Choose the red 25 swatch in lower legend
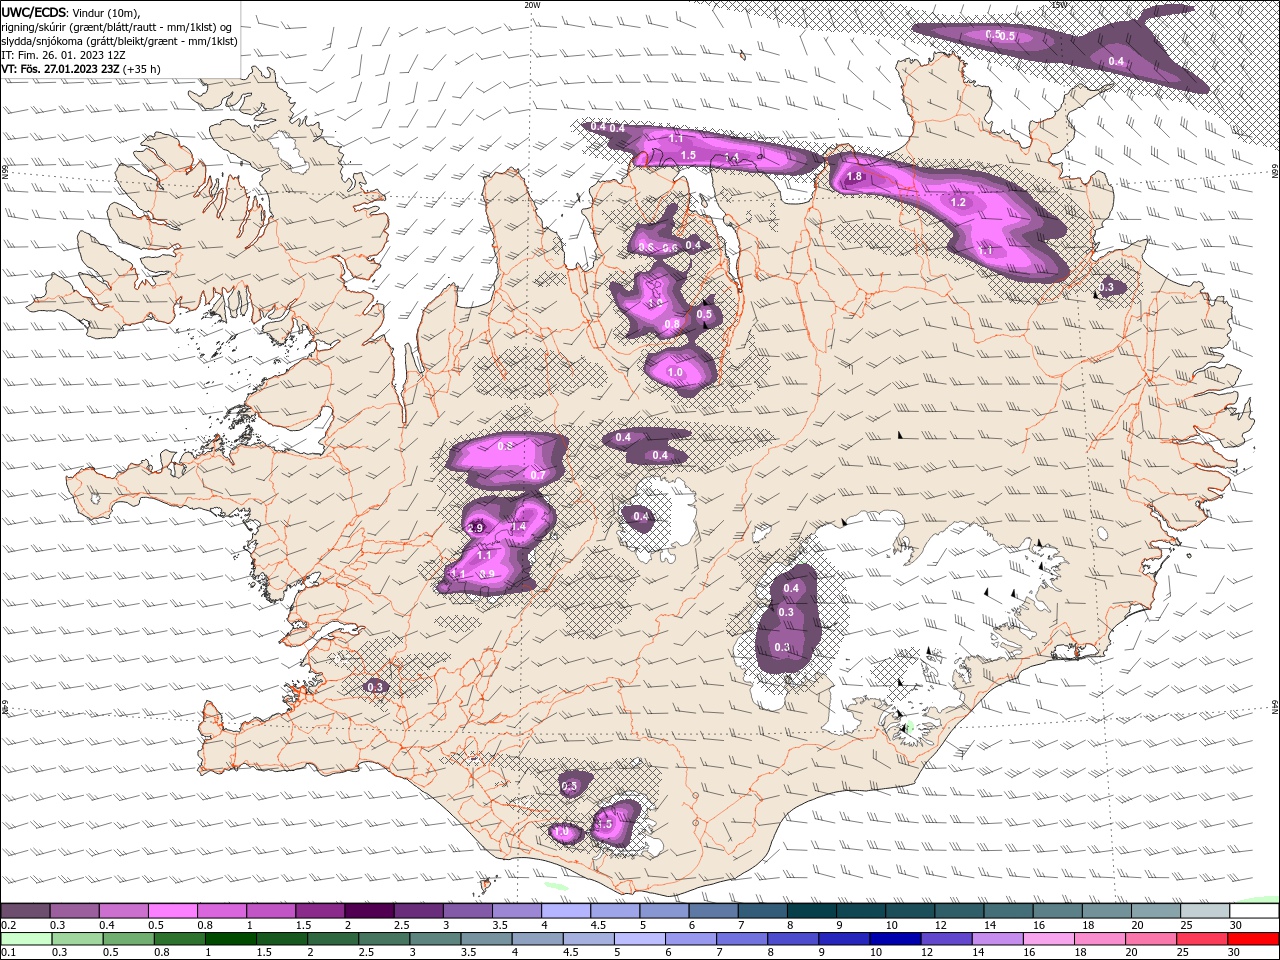 1202,939
